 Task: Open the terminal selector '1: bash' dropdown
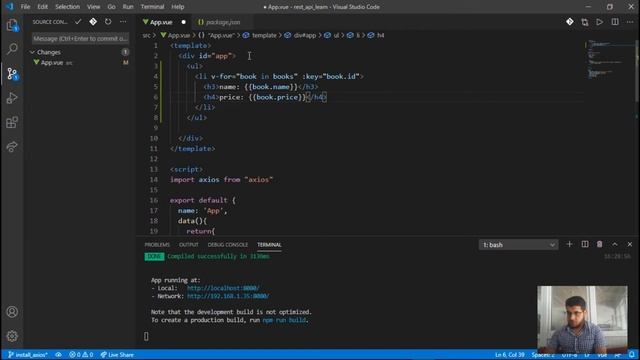click(518, 245)
